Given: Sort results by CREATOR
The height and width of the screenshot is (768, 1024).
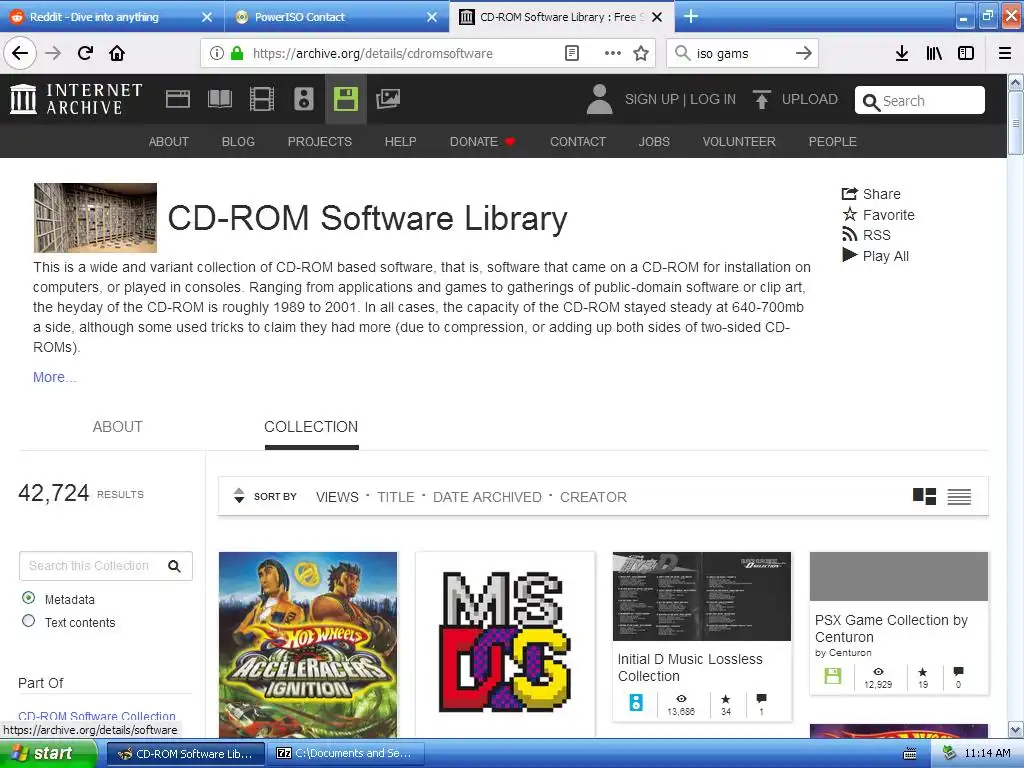Looking at the screenshot, I should (x=593, y=497).
